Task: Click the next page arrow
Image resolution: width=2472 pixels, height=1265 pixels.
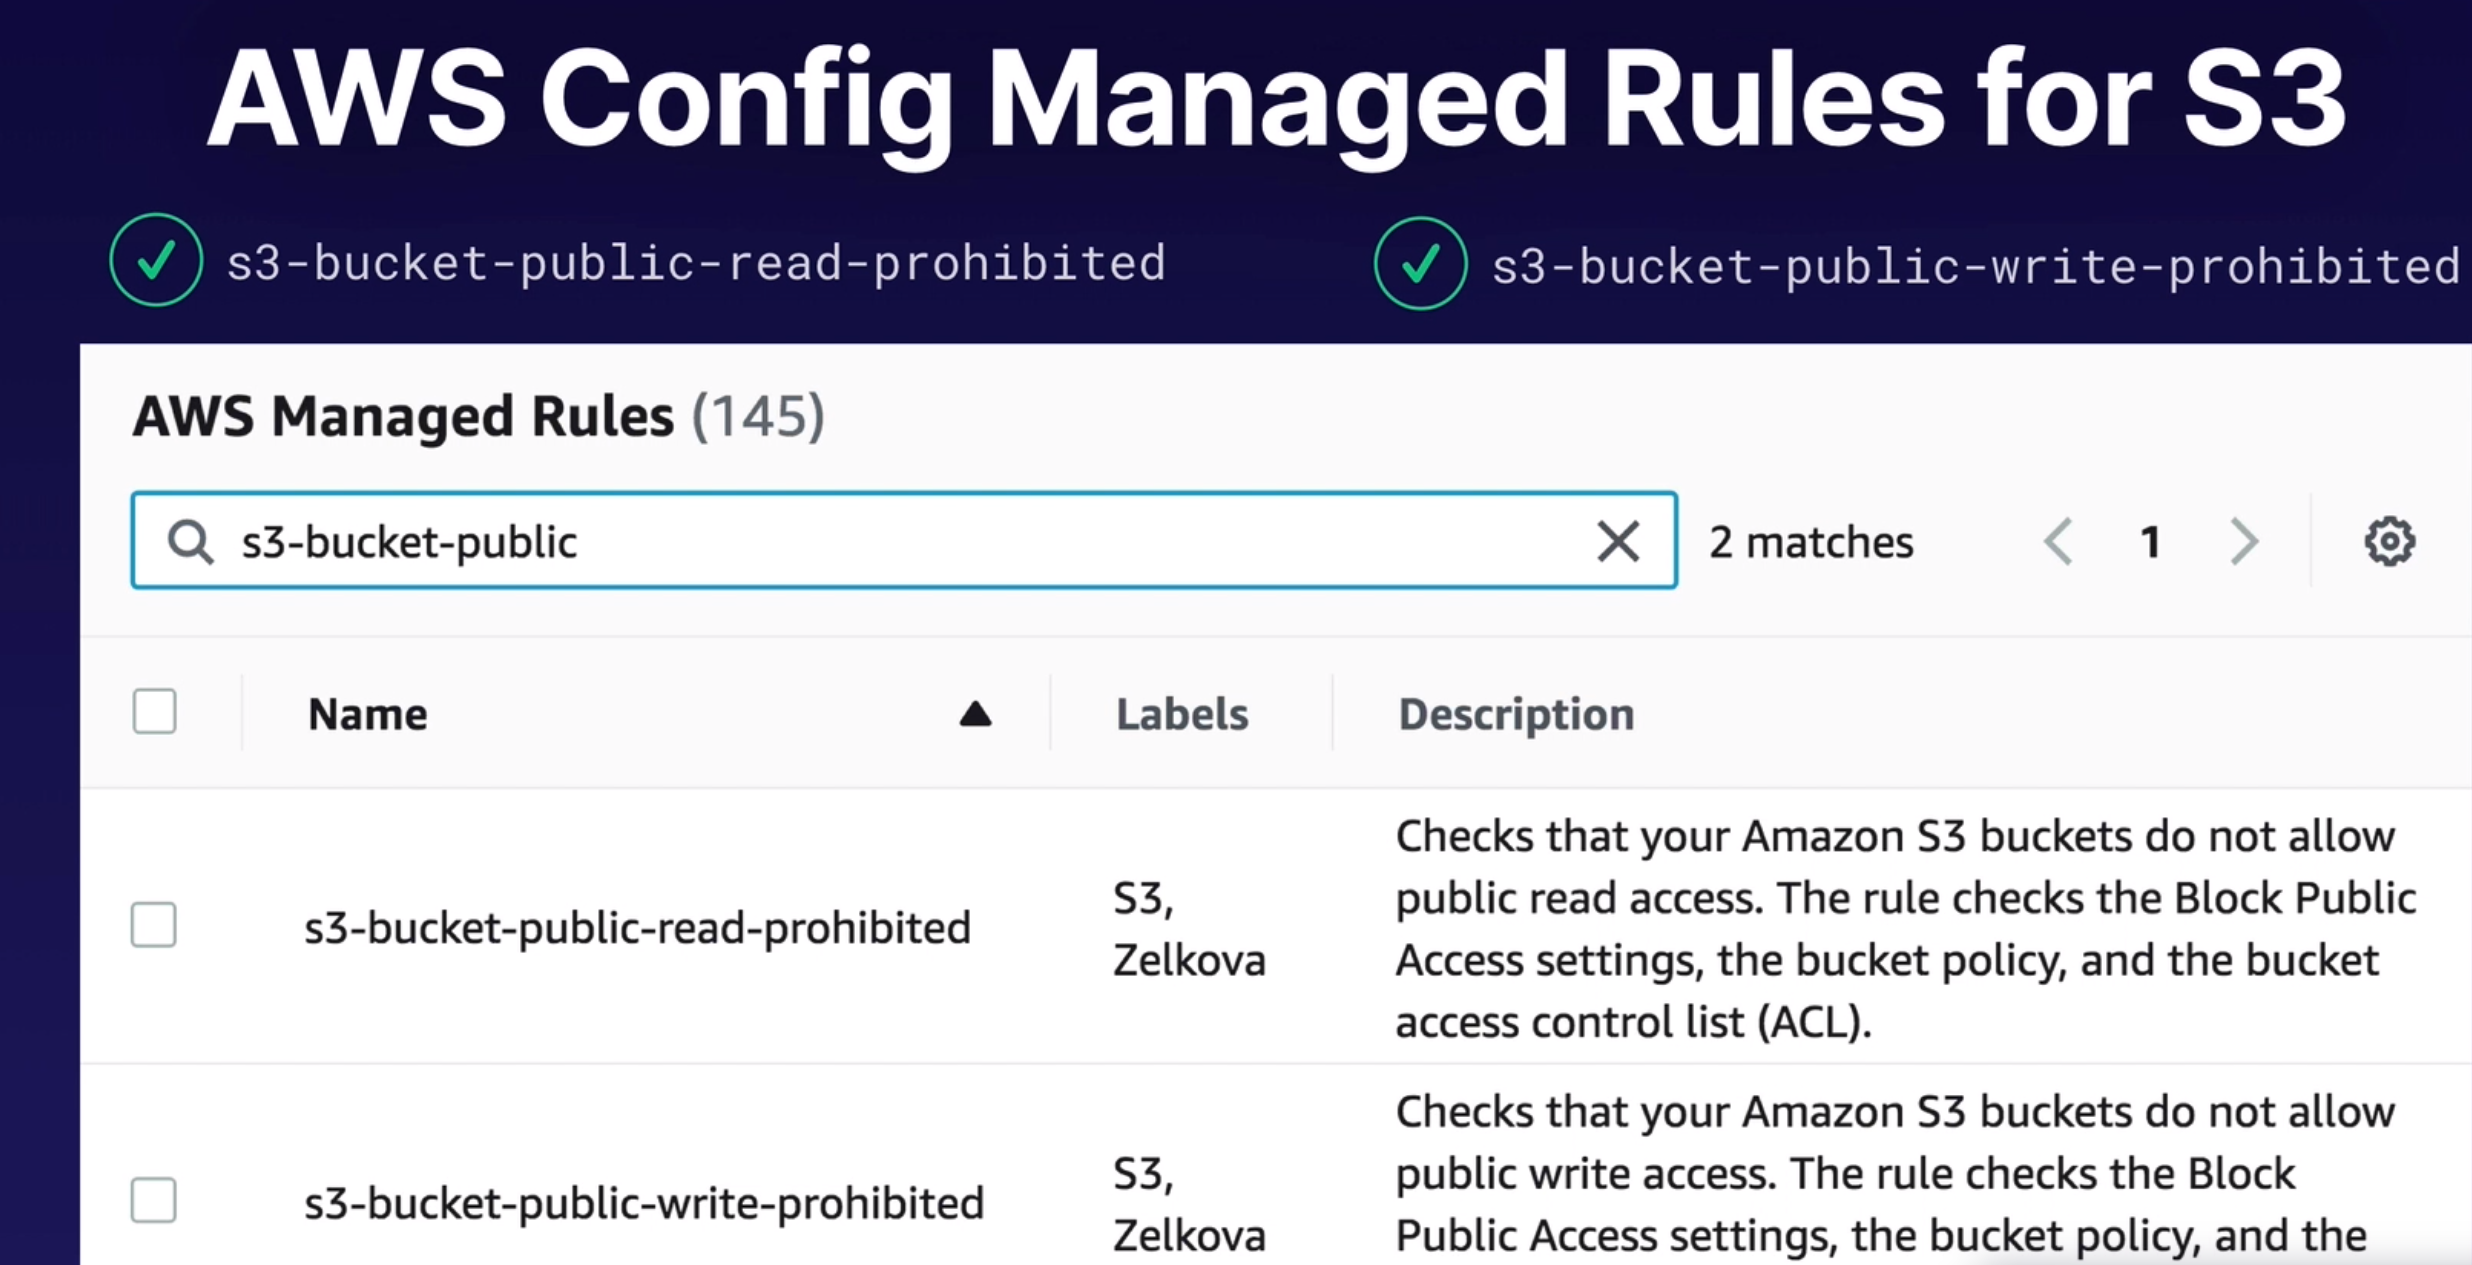Action: pyautogui.click(x=2243, y=541)
